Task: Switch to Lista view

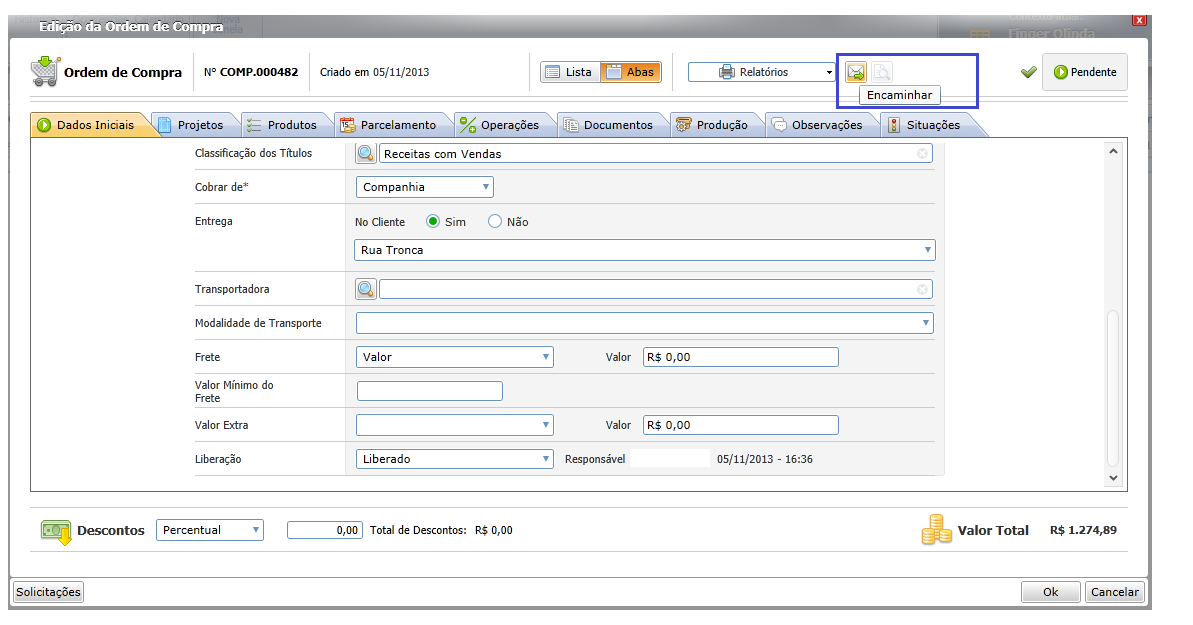Action: pyautogui.click(x=570, y=72)
